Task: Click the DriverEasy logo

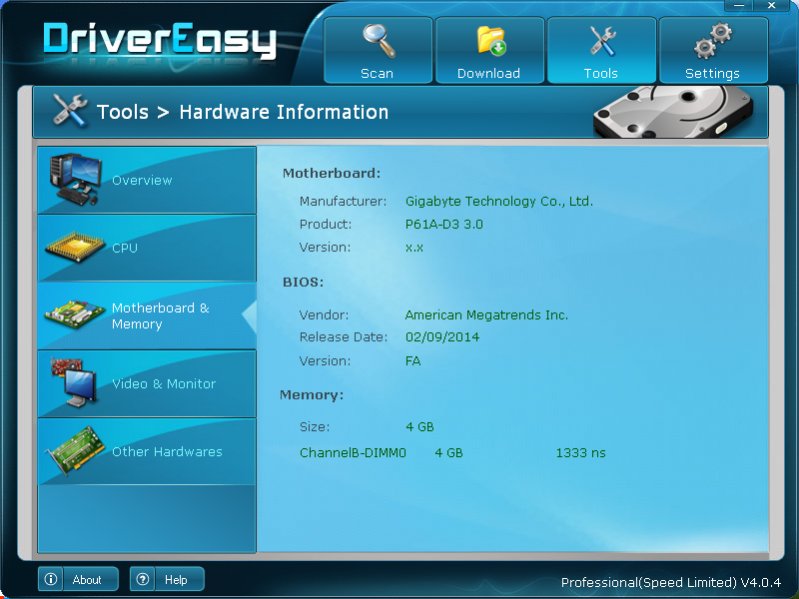Action: [160, 40]
